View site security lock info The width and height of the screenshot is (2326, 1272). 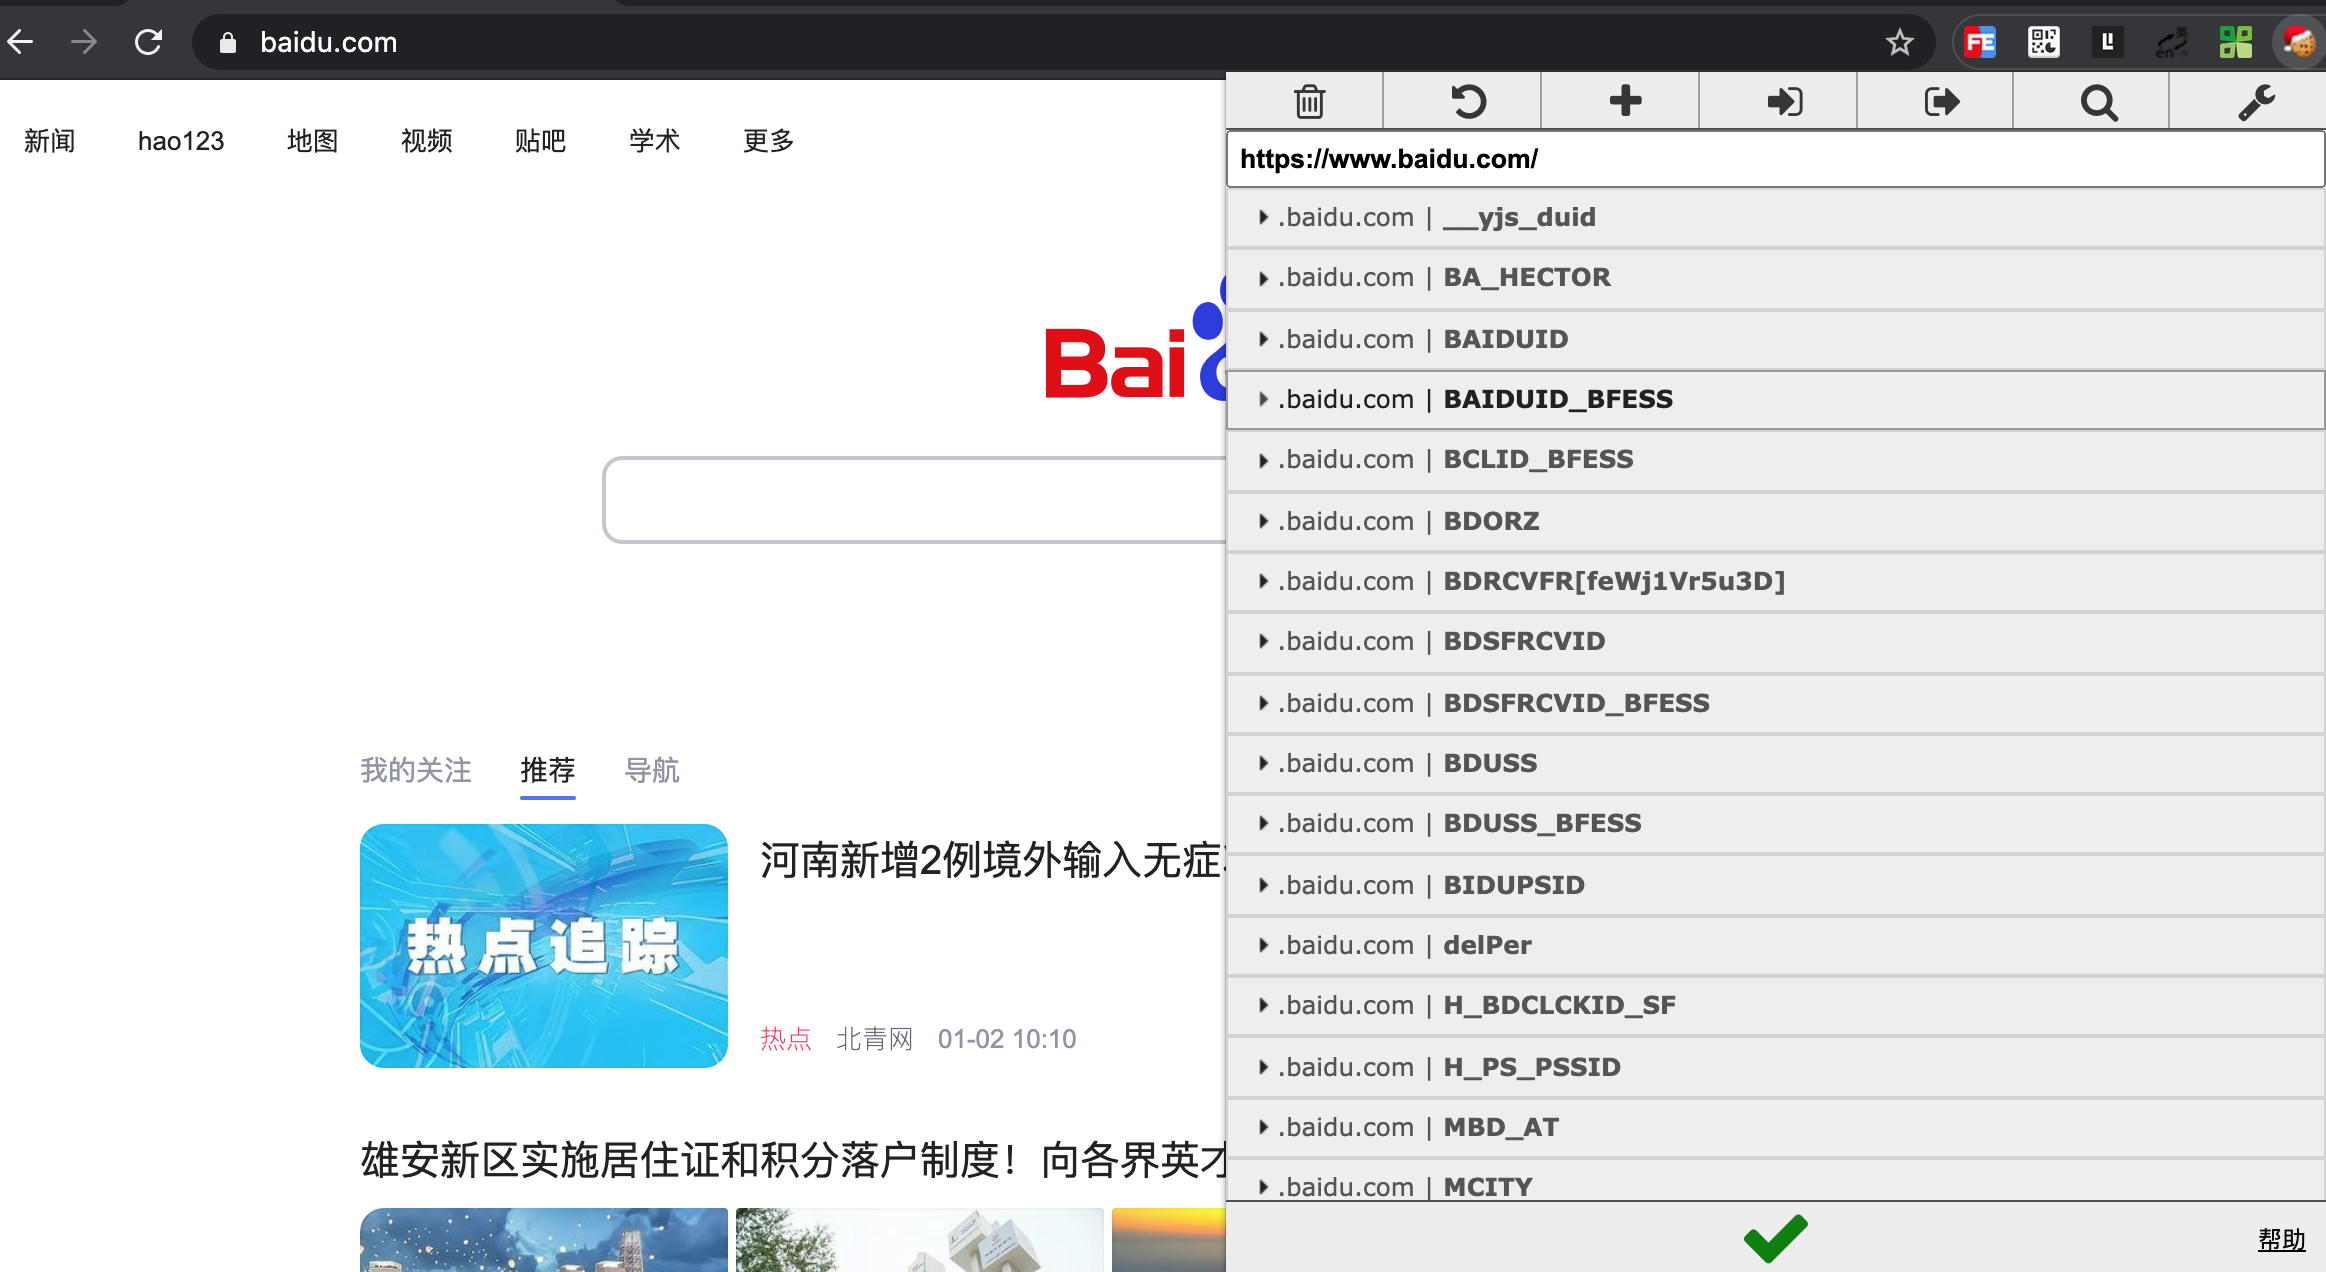(228, 42)
